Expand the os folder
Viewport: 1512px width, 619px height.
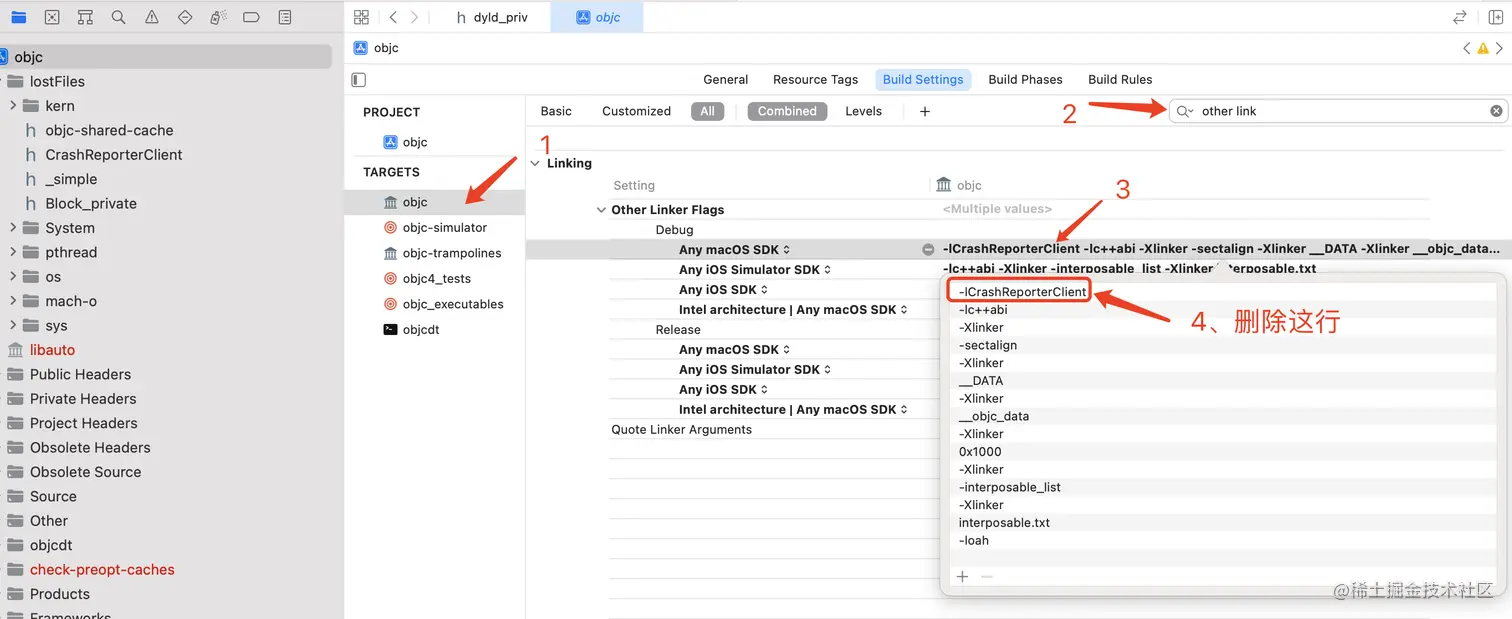coord(13,277)
